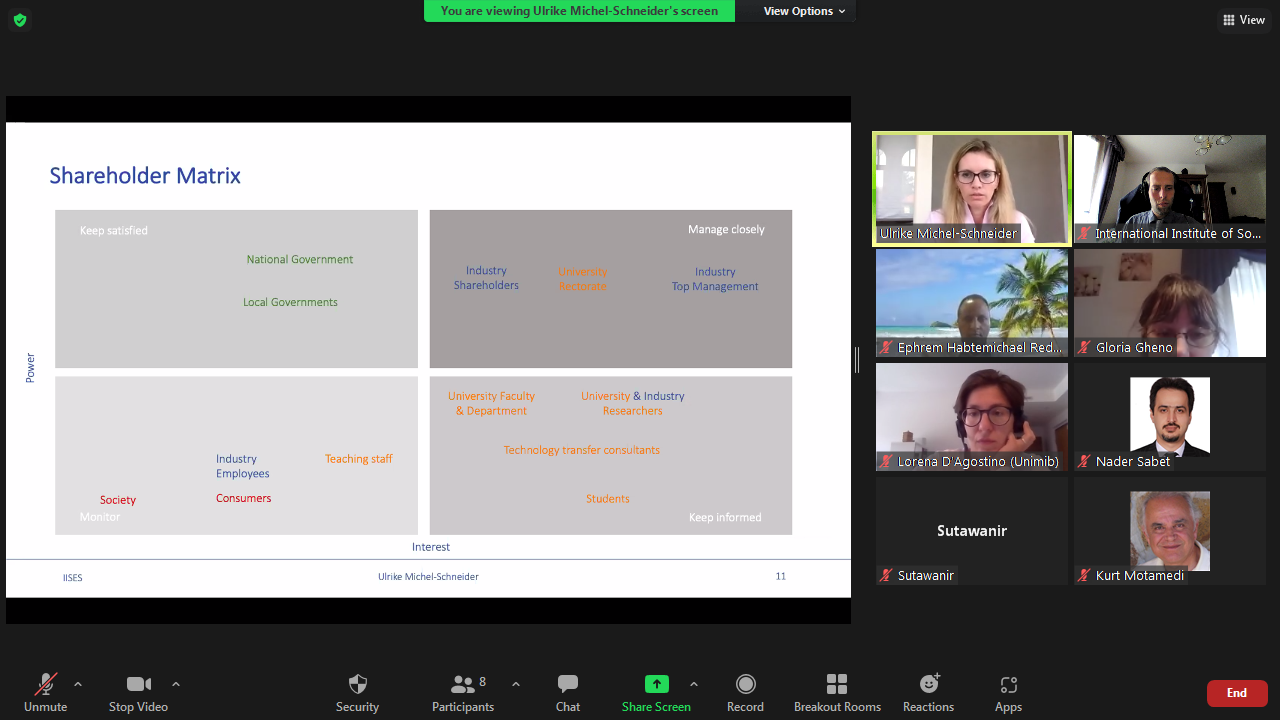The image size is (1280, 720).
Task: Click the 'Shareholder Matrix' slide title
Action: click(145, 176)
